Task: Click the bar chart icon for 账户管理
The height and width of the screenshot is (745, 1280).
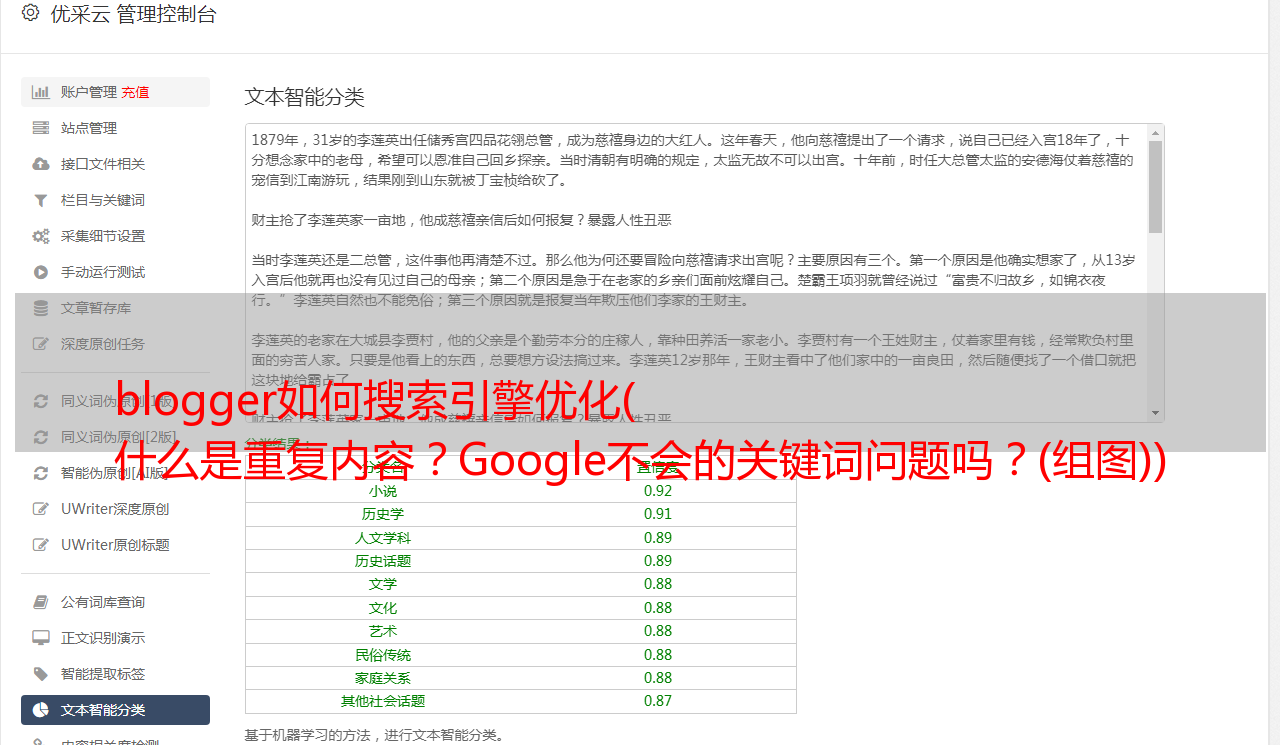Action: click(x=41, y=92)
